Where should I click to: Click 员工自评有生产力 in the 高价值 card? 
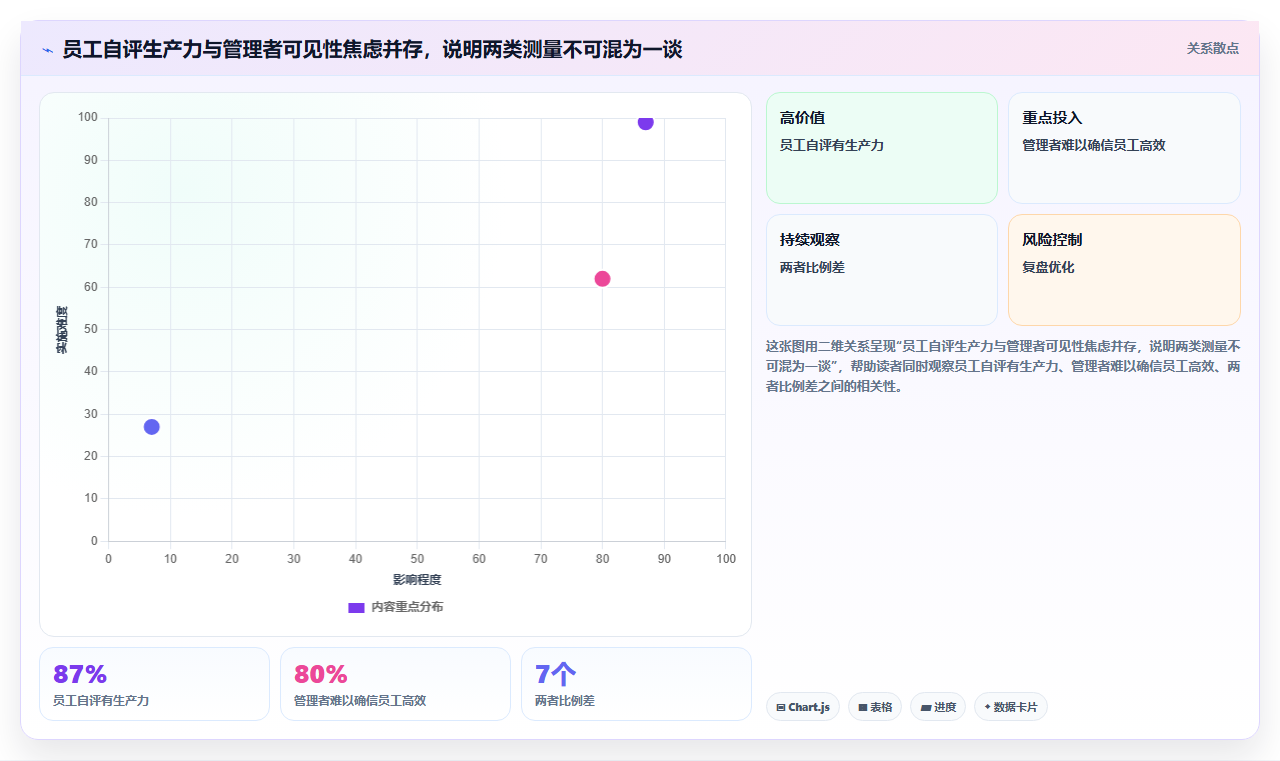click(832, 146)
